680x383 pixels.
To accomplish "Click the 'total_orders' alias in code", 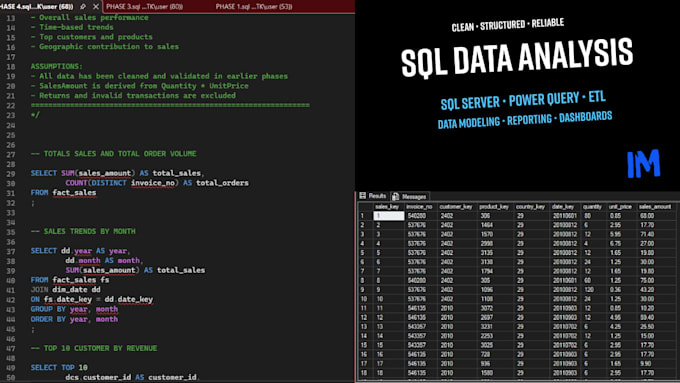I will pyautogui.click(x=222, y=183).
